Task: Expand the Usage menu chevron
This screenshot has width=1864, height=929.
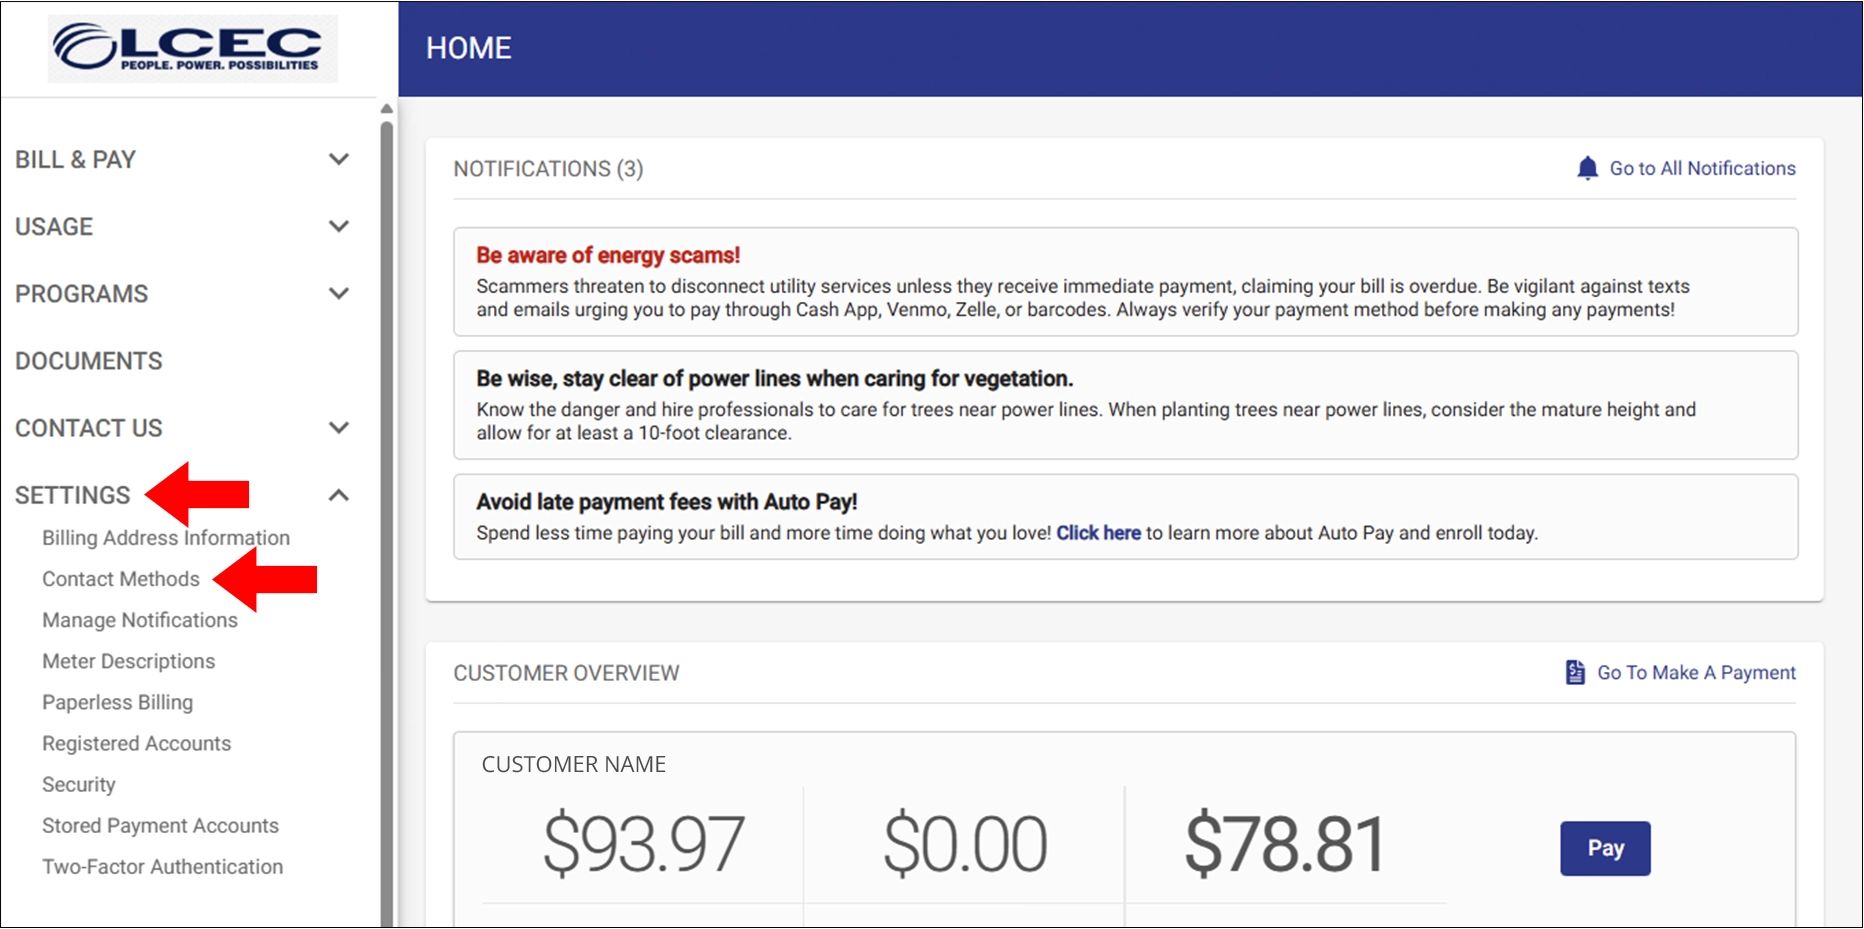Action: point(339,227)
